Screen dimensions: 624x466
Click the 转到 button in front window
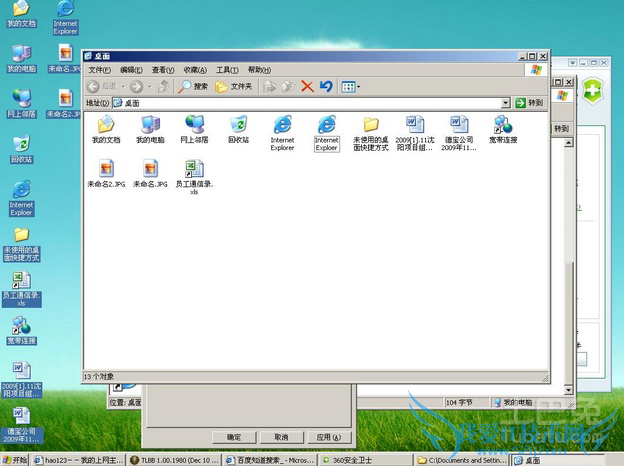point(529,103)
